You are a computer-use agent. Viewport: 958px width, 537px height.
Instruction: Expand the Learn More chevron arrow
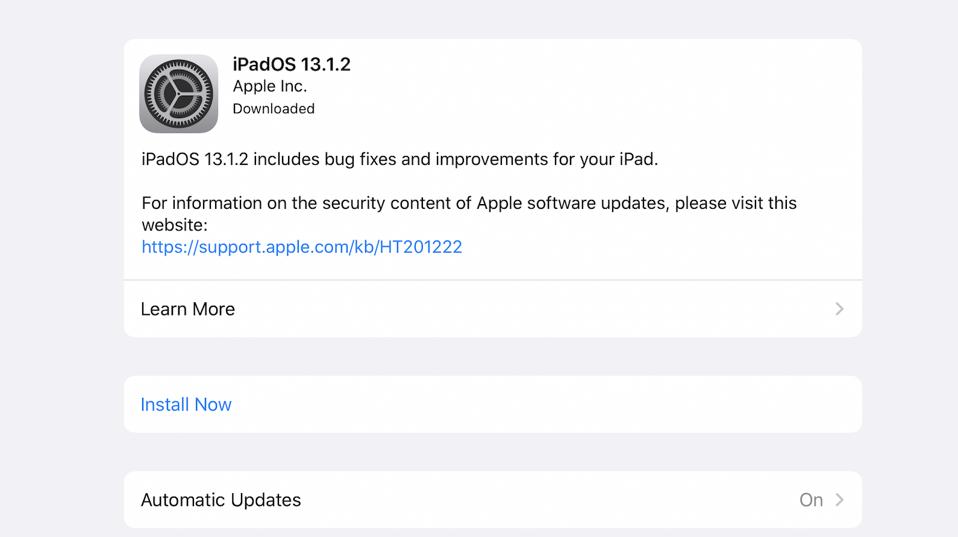tap(839, 309)
